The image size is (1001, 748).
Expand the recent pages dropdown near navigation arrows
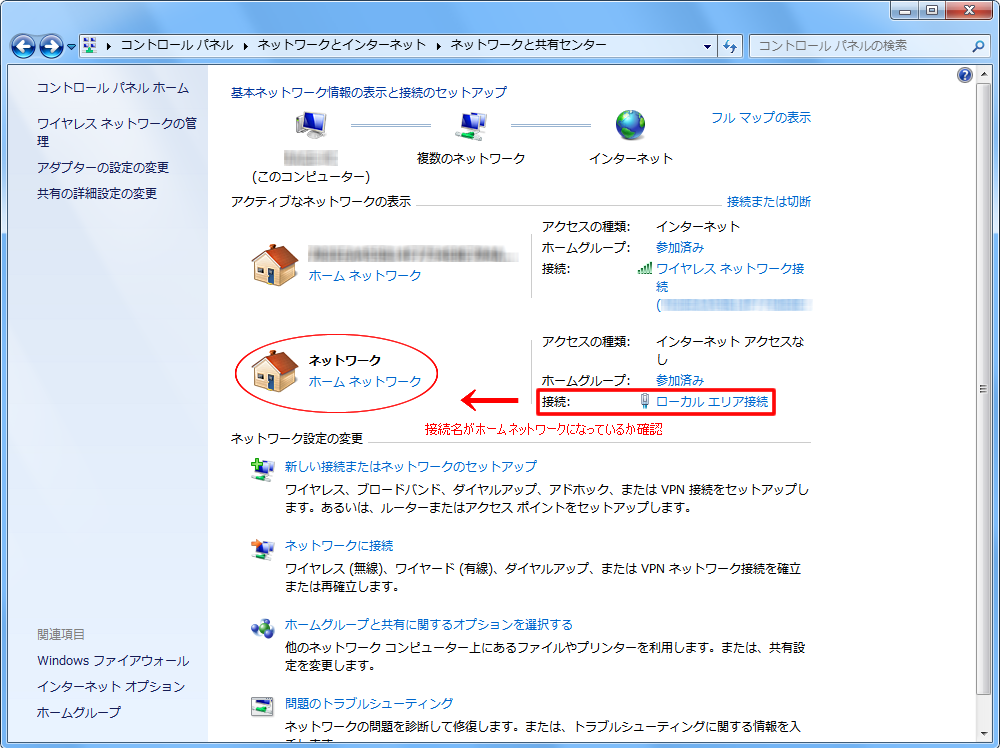(72, 47)
